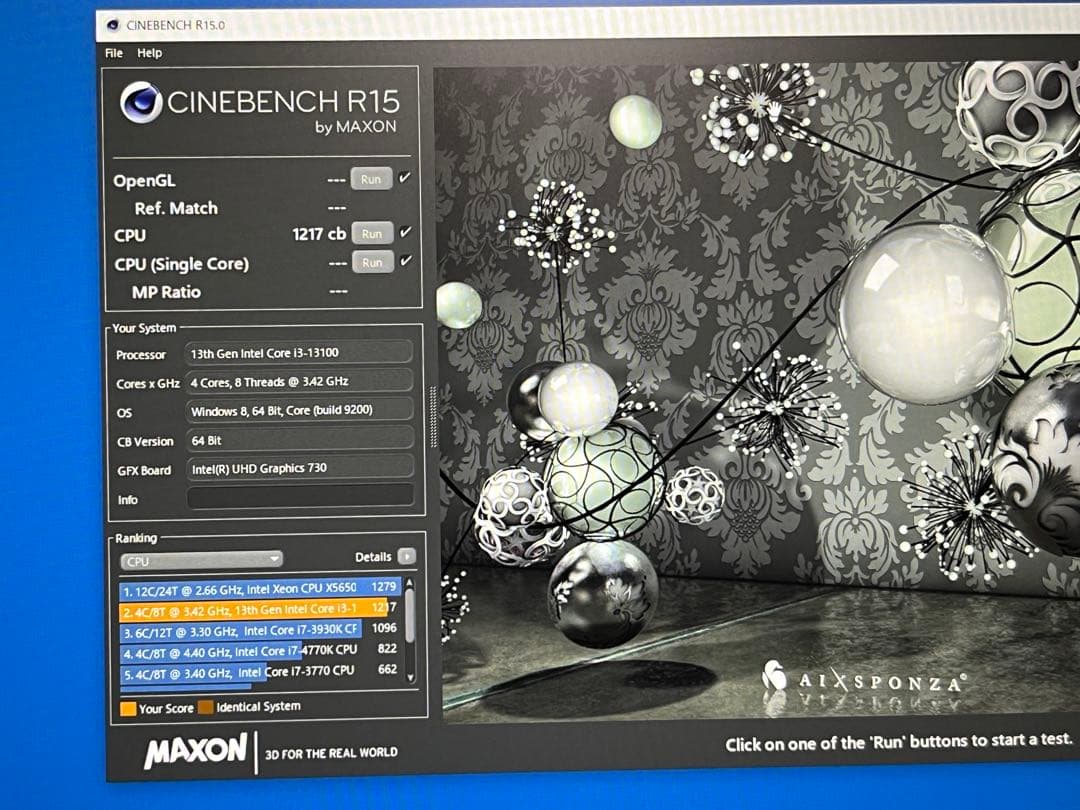Viewport: 1080px width, 810px height.
Task: Run the OpenGL benchmark
Action: (371, 180)
